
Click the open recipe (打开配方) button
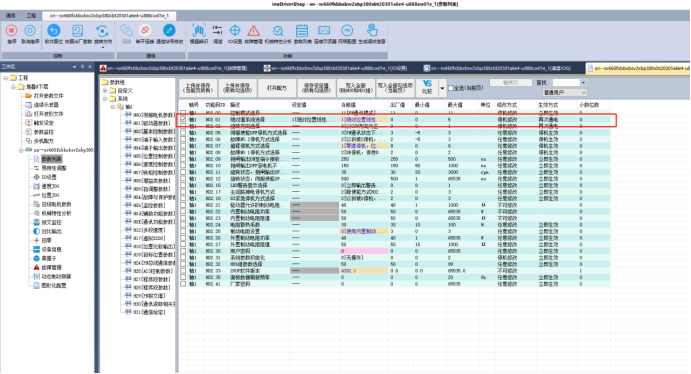click(277, 88)
